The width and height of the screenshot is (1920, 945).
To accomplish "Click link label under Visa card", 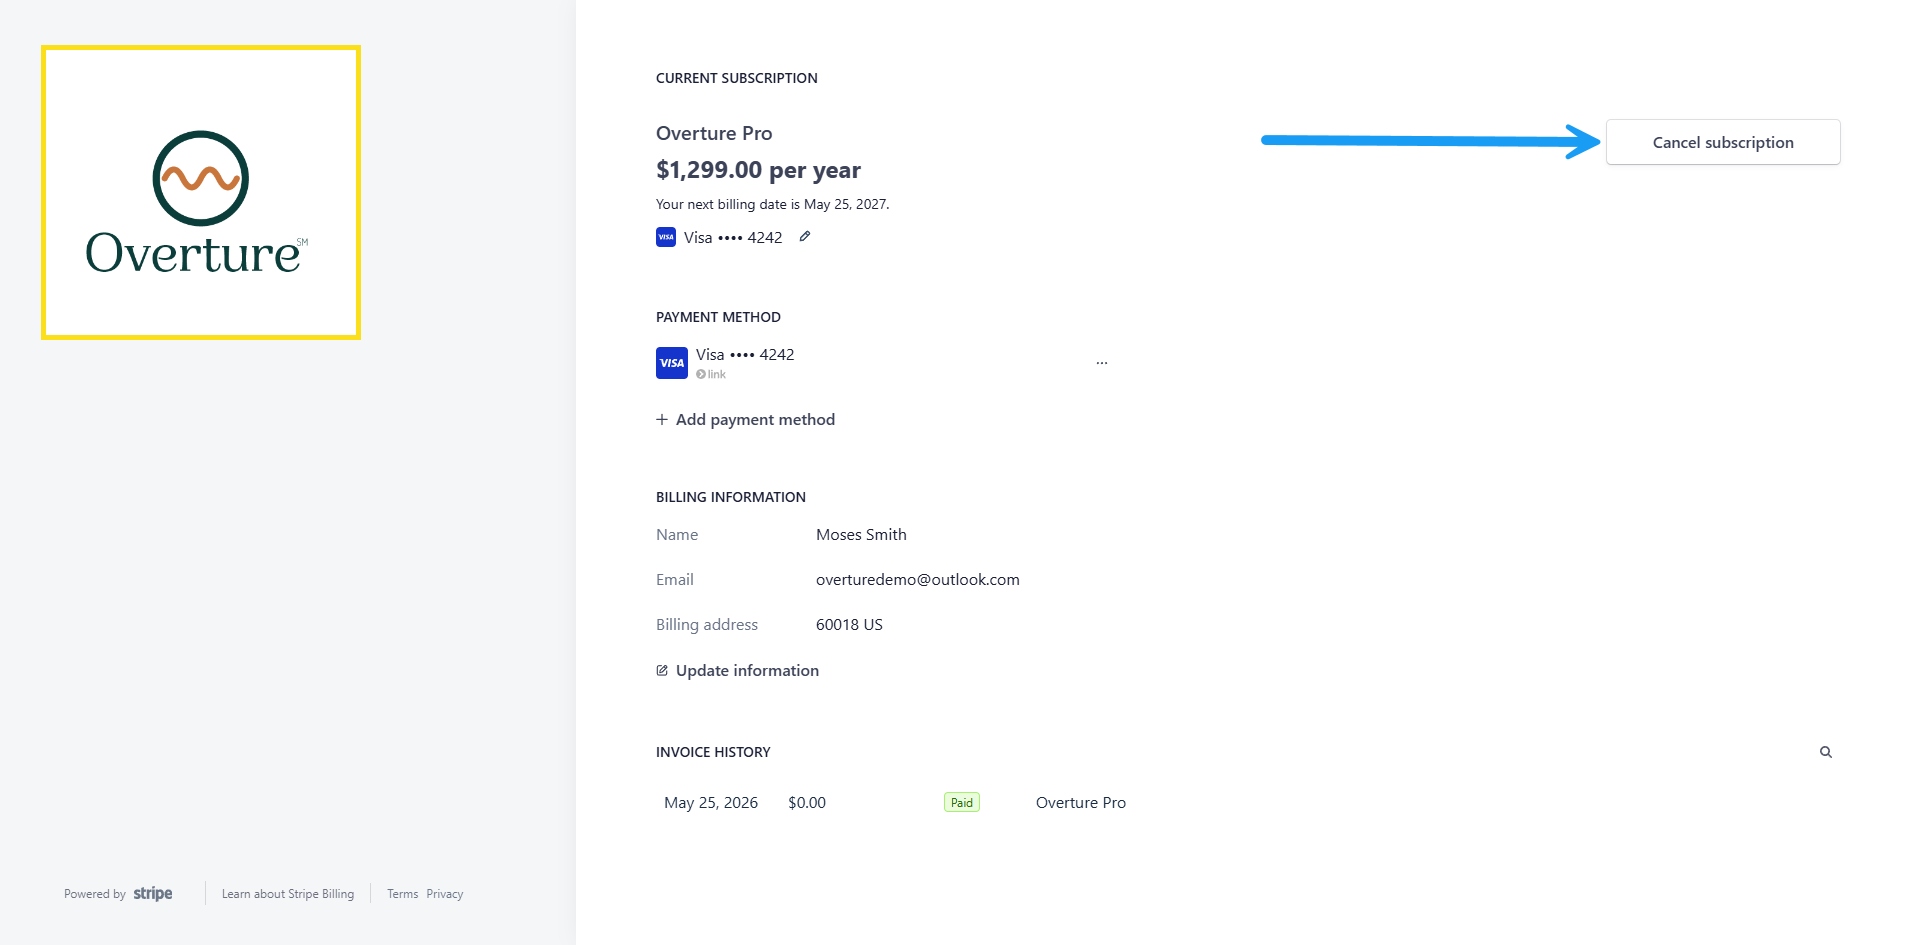I will pos(711,374).
